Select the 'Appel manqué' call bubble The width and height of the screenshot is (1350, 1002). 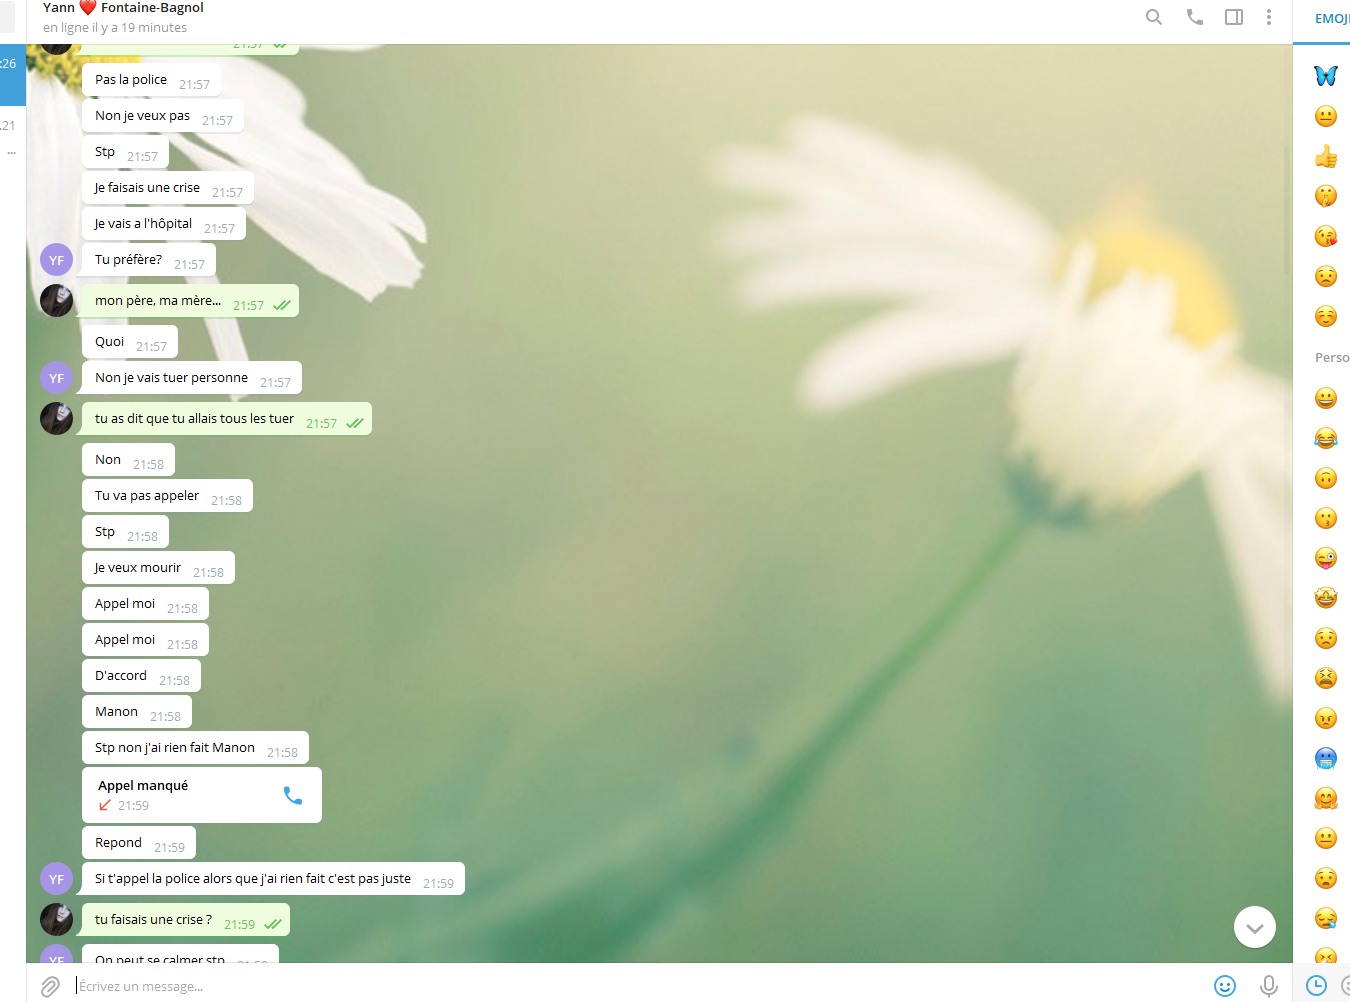click(202, 795)
